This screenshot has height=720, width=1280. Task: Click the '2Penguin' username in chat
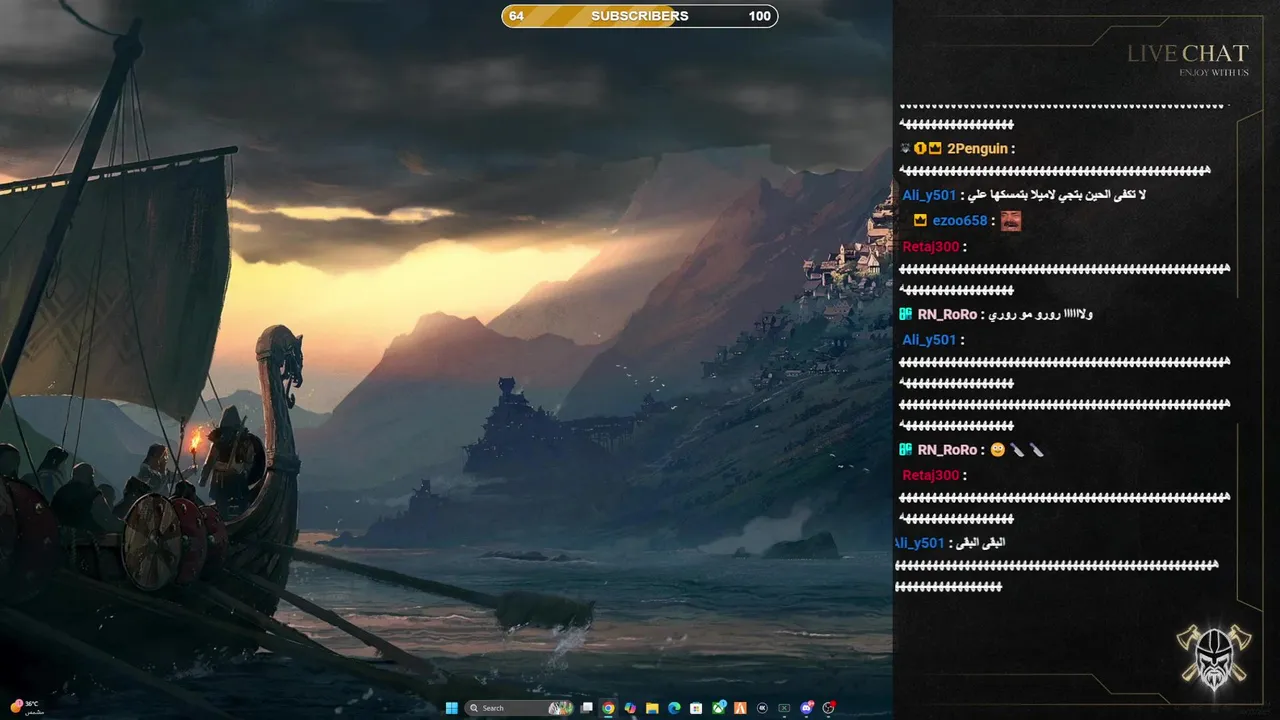tap(977, 148)
